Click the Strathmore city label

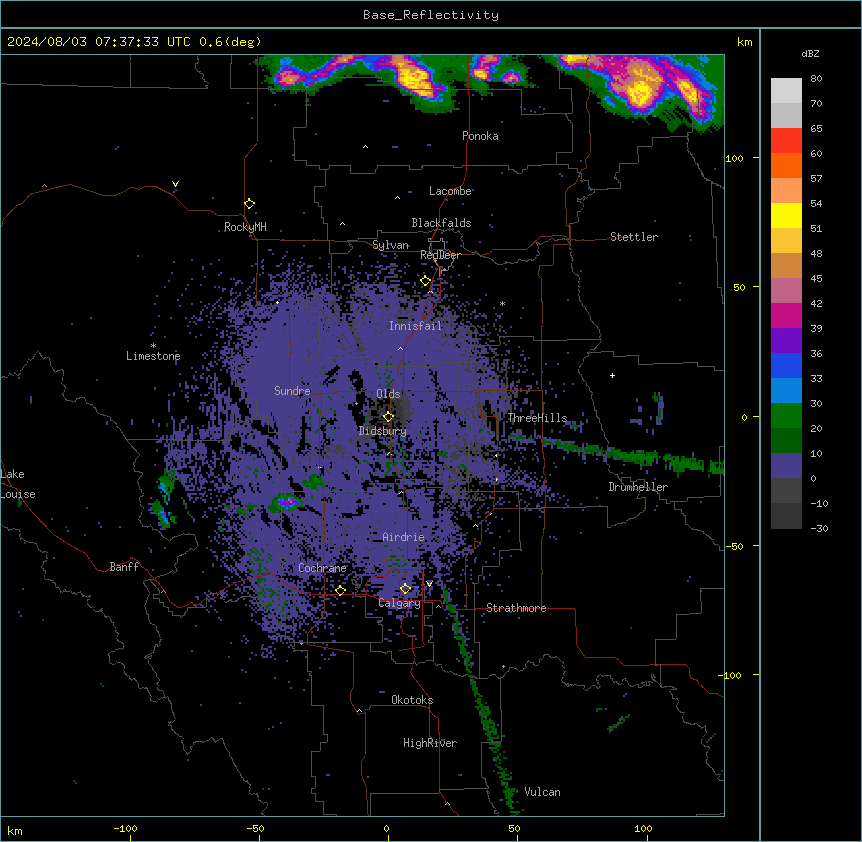coord(516,608)
